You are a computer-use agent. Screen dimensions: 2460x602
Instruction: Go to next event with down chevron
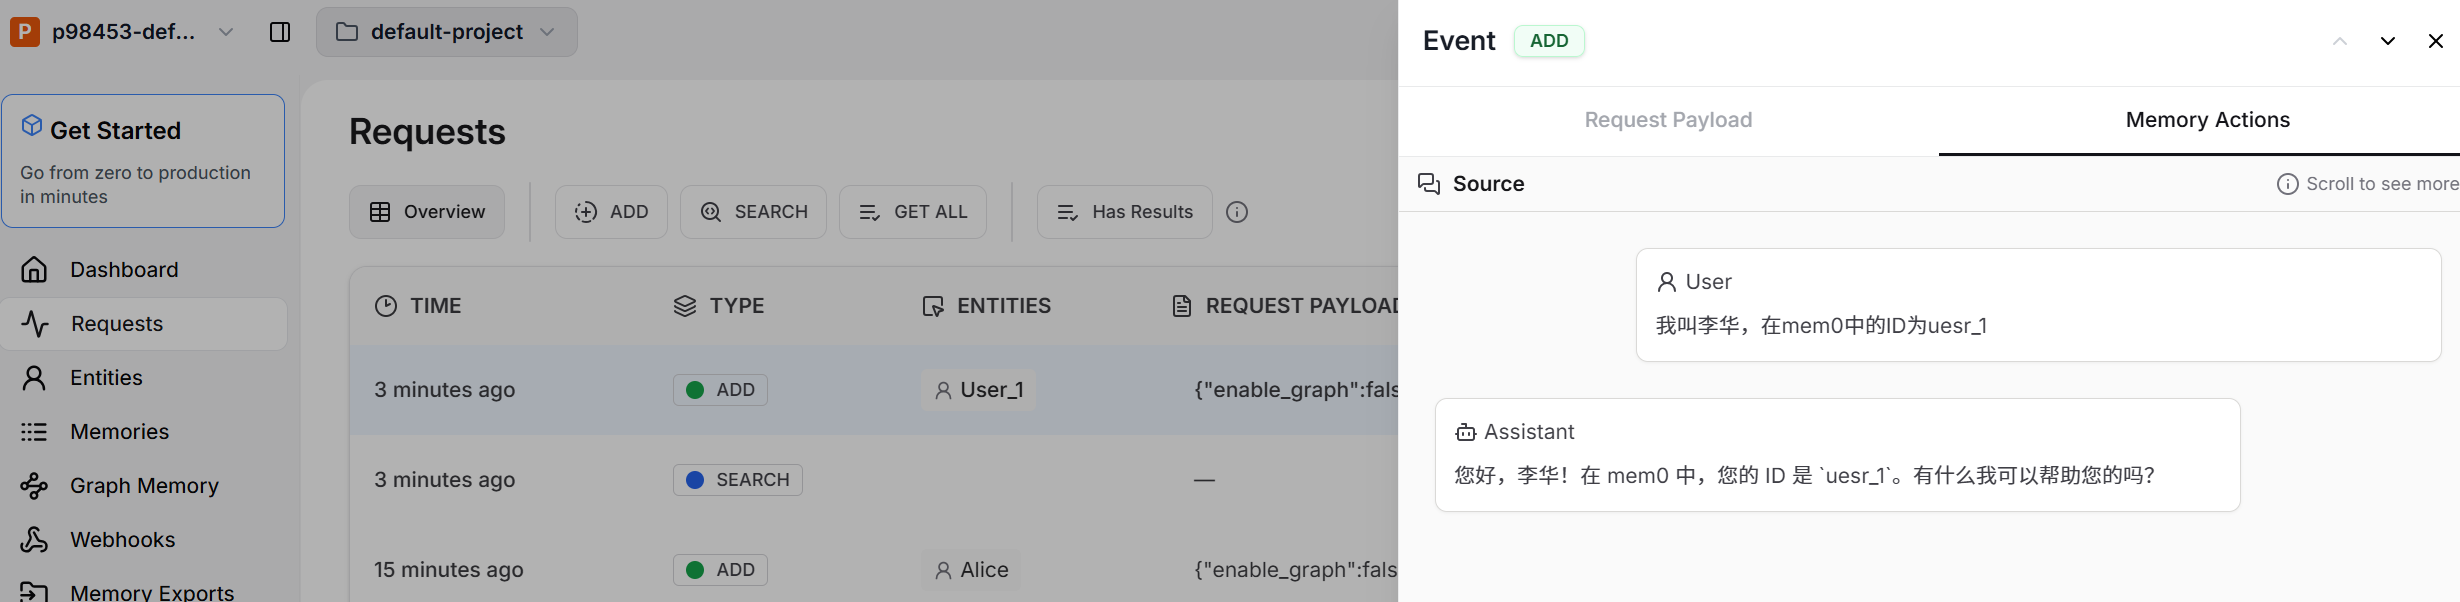(2387, 41)
